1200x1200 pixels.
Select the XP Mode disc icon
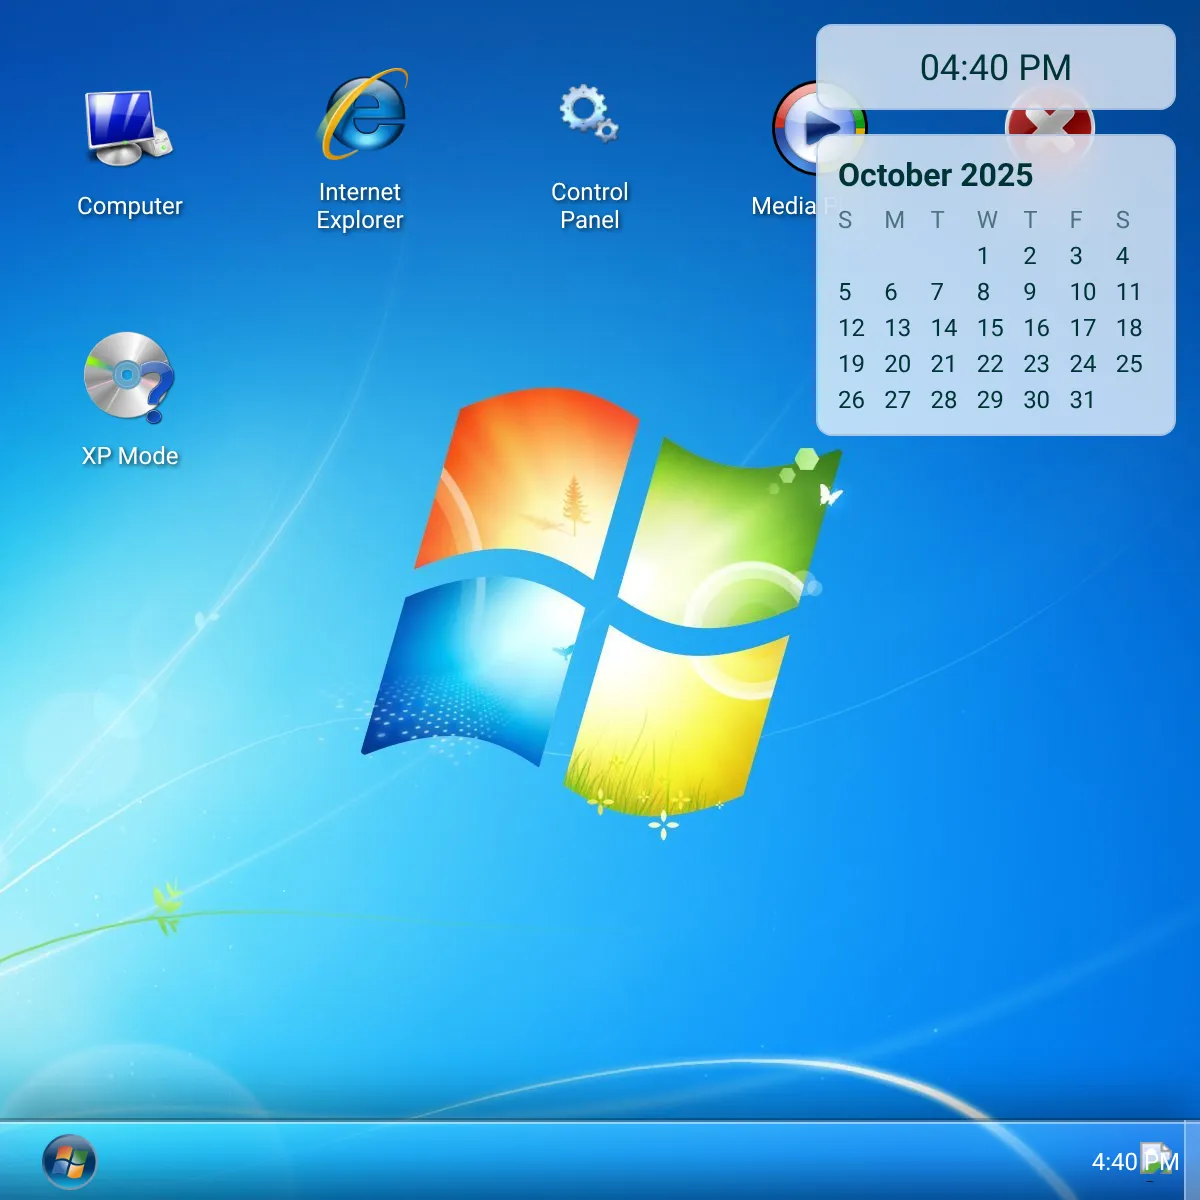(129, 377)
